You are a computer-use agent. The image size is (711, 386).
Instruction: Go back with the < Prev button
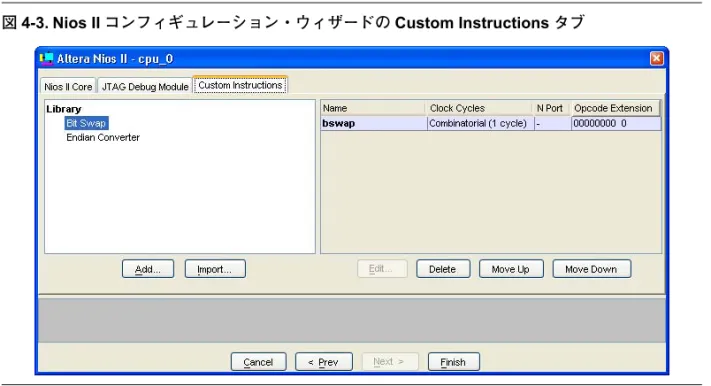click(x=324, y=362)
